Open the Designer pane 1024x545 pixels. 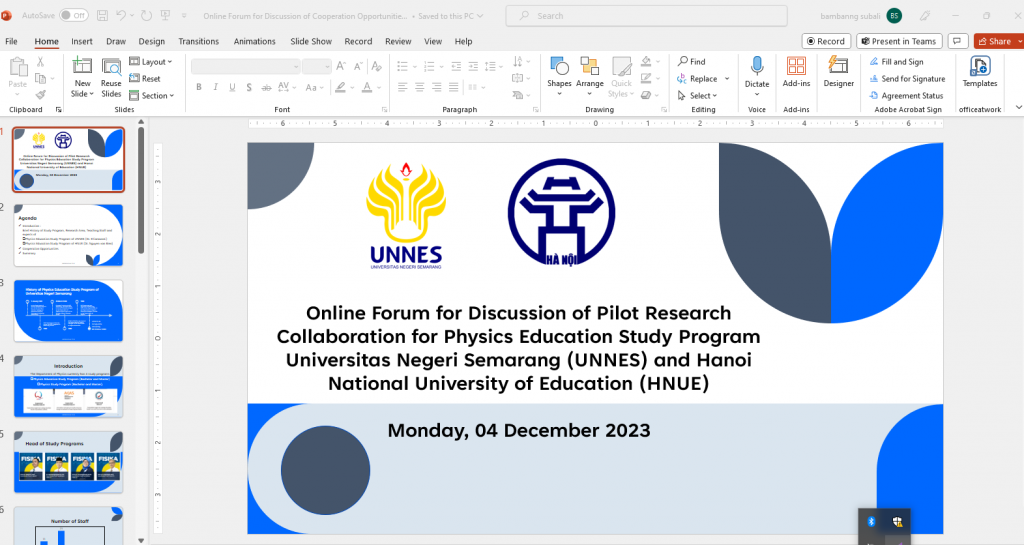[838, 67]
